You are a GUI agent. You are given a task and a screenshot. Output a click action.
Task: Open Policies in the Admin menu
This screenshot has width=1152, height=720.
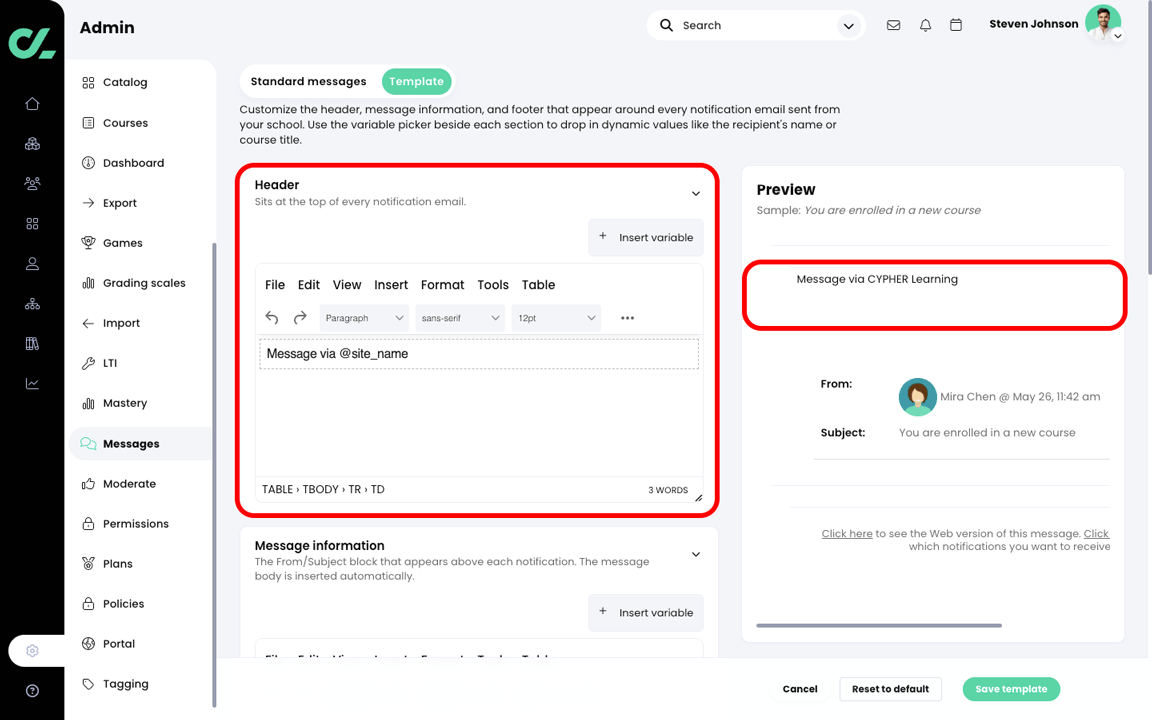coord(123,604)
